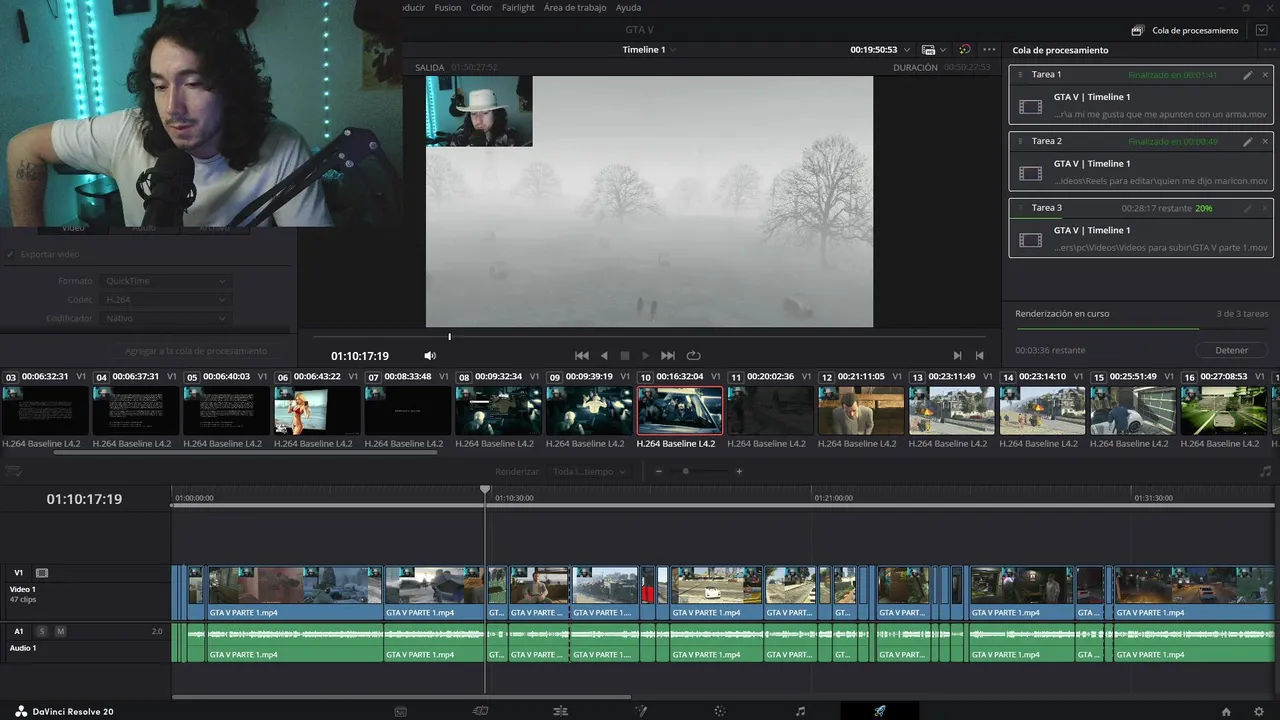Open the Fusion page icon
1280x720 pixels.
641,711
